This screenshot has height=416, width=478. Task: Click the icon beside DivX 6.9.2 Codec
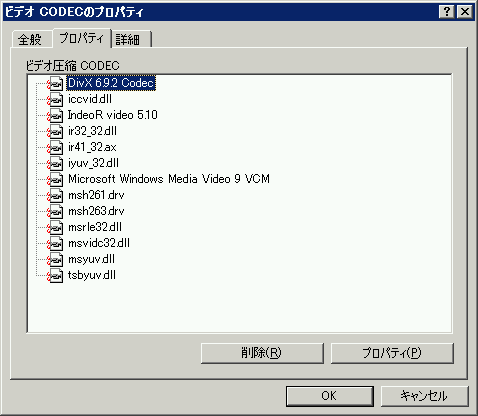[55, 83]
